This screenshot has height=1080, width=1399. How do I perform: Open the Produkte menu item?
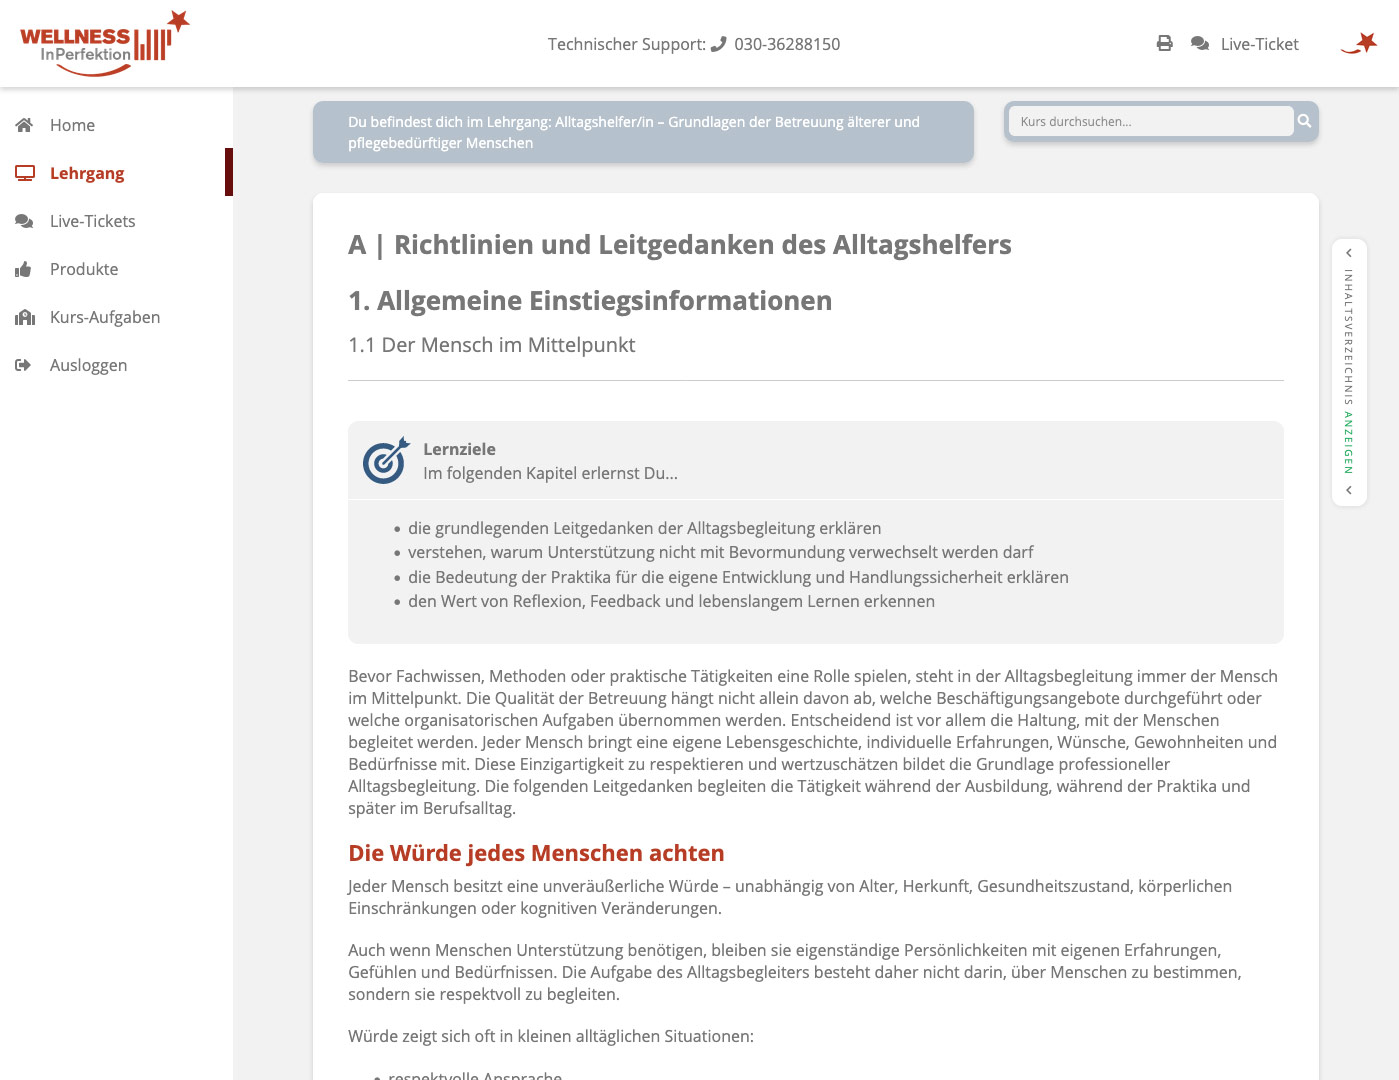[84, 269]
